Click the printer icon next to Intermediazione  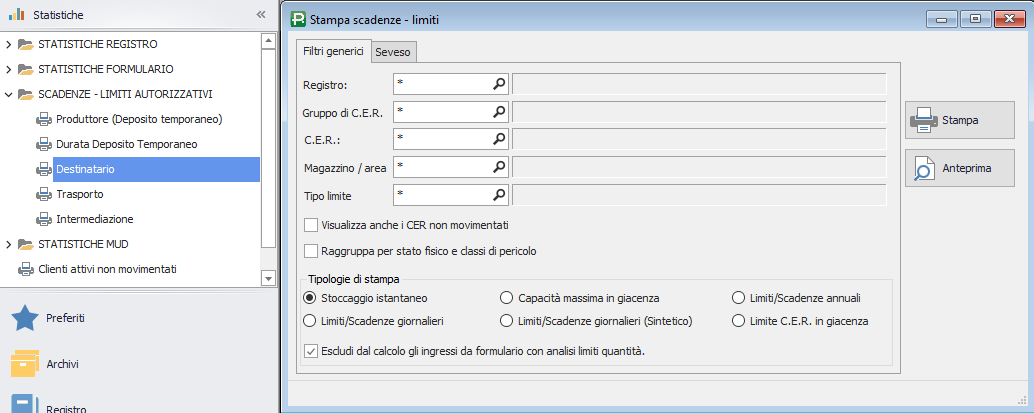[44, 219]
